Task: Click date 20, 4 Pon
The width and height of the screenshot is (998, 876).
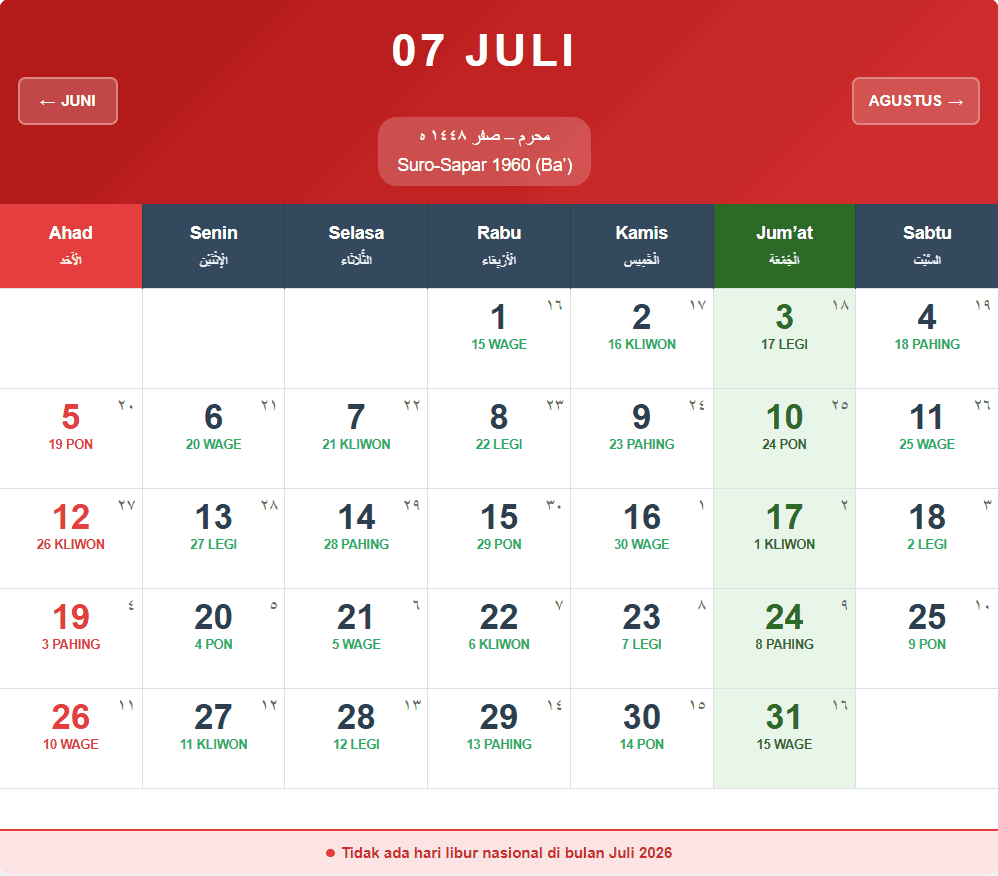Action: (x=213, y=639)
